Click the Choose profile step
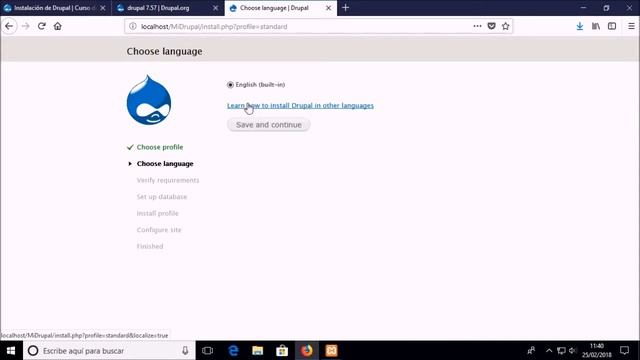 [x=160, y=147]
